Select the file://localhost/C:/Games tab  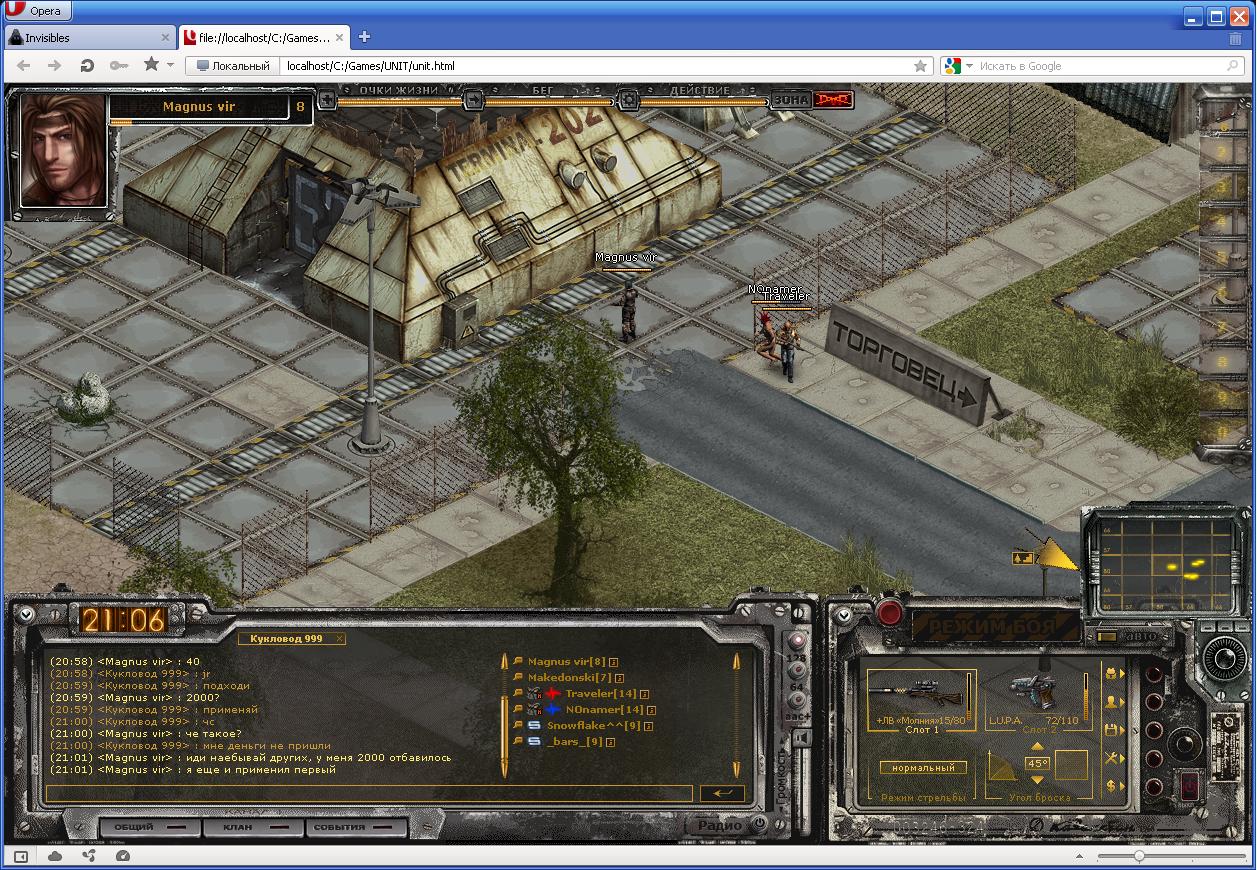tap(263, 38)
